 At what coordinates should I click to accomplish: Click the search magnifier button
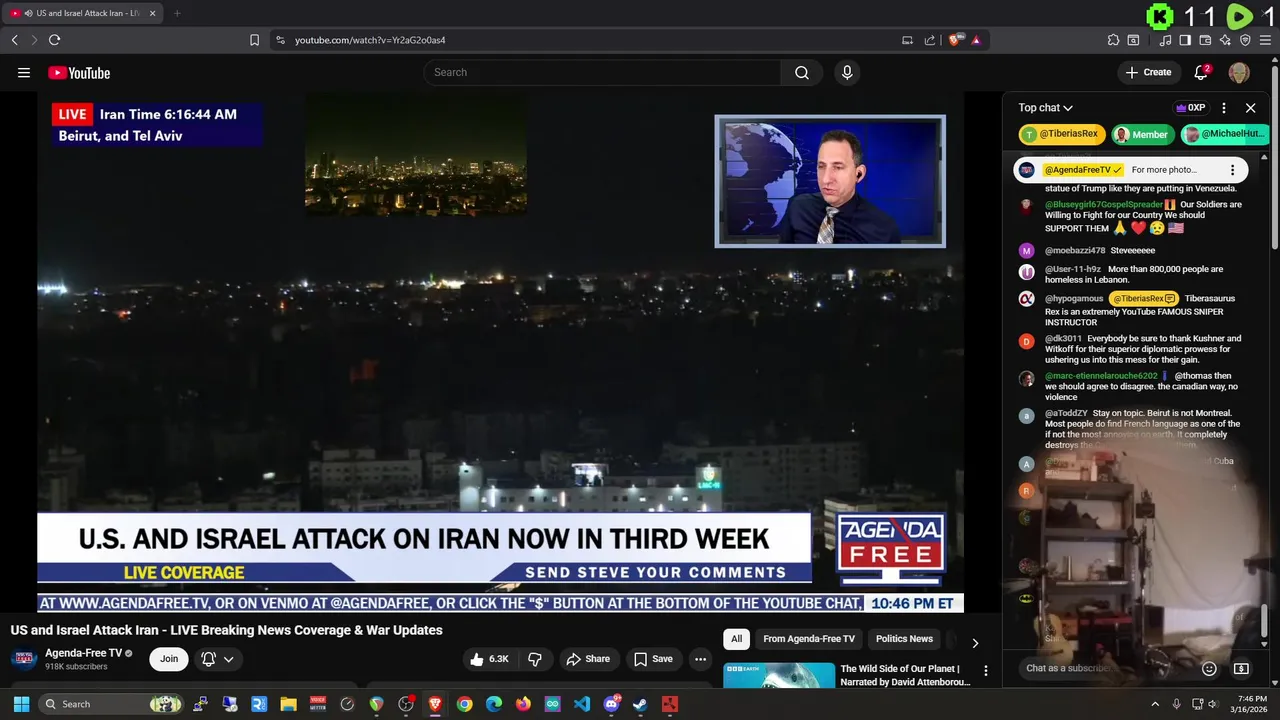802,72
